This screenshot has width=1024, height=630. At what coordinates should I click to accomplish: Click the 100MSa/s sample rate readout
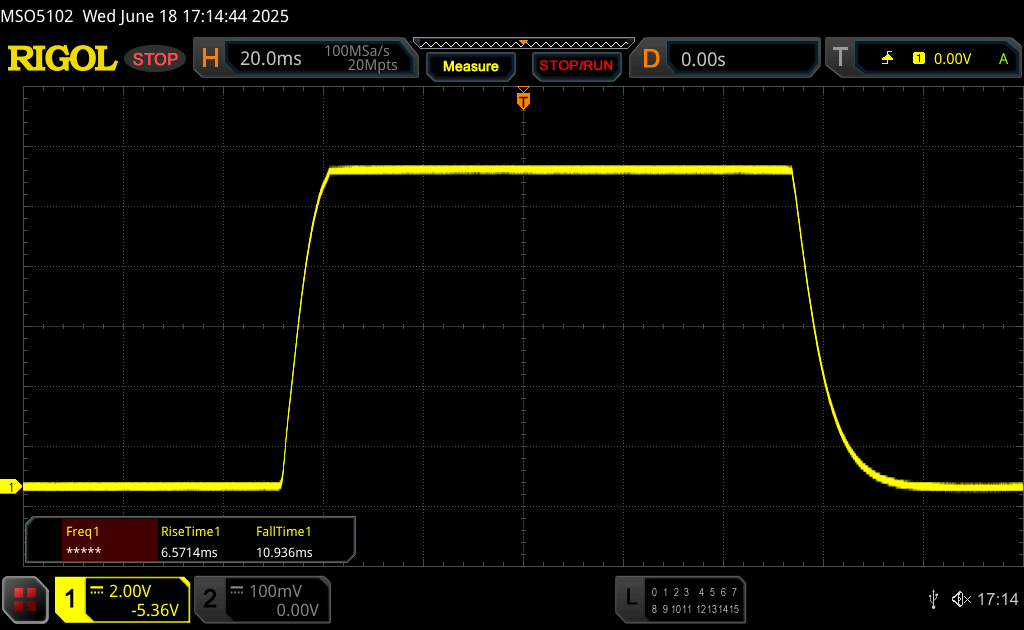tap(357, 51)
